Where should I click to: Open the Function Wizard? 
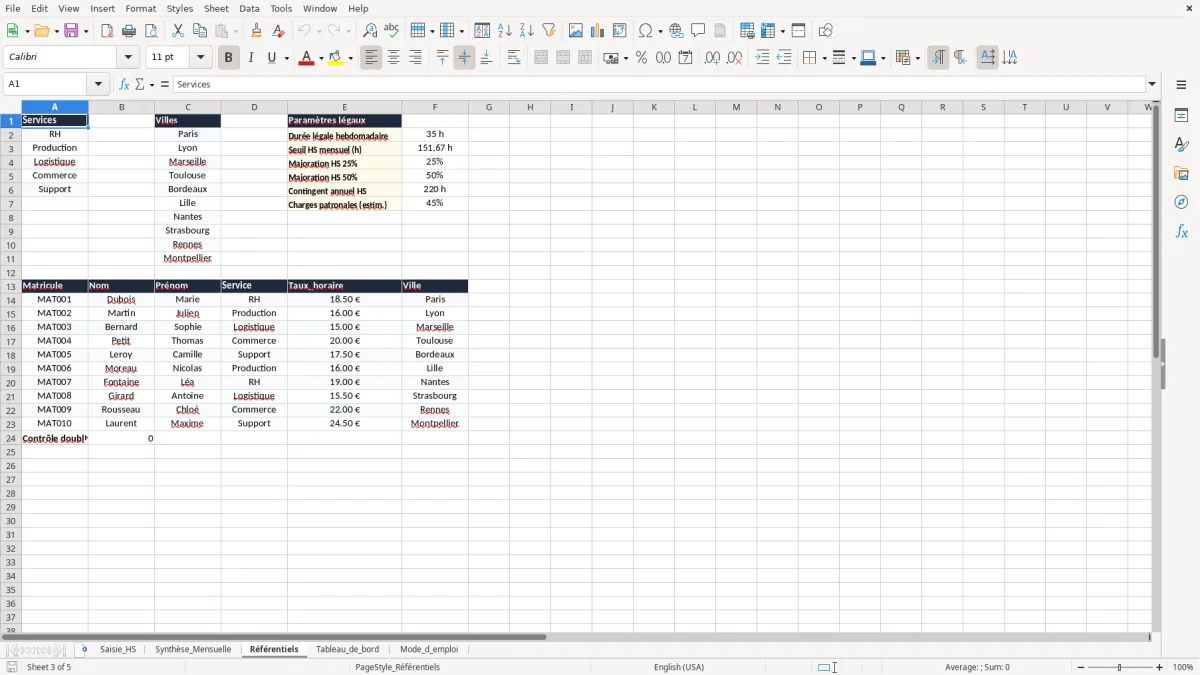(x=124, y=85)
